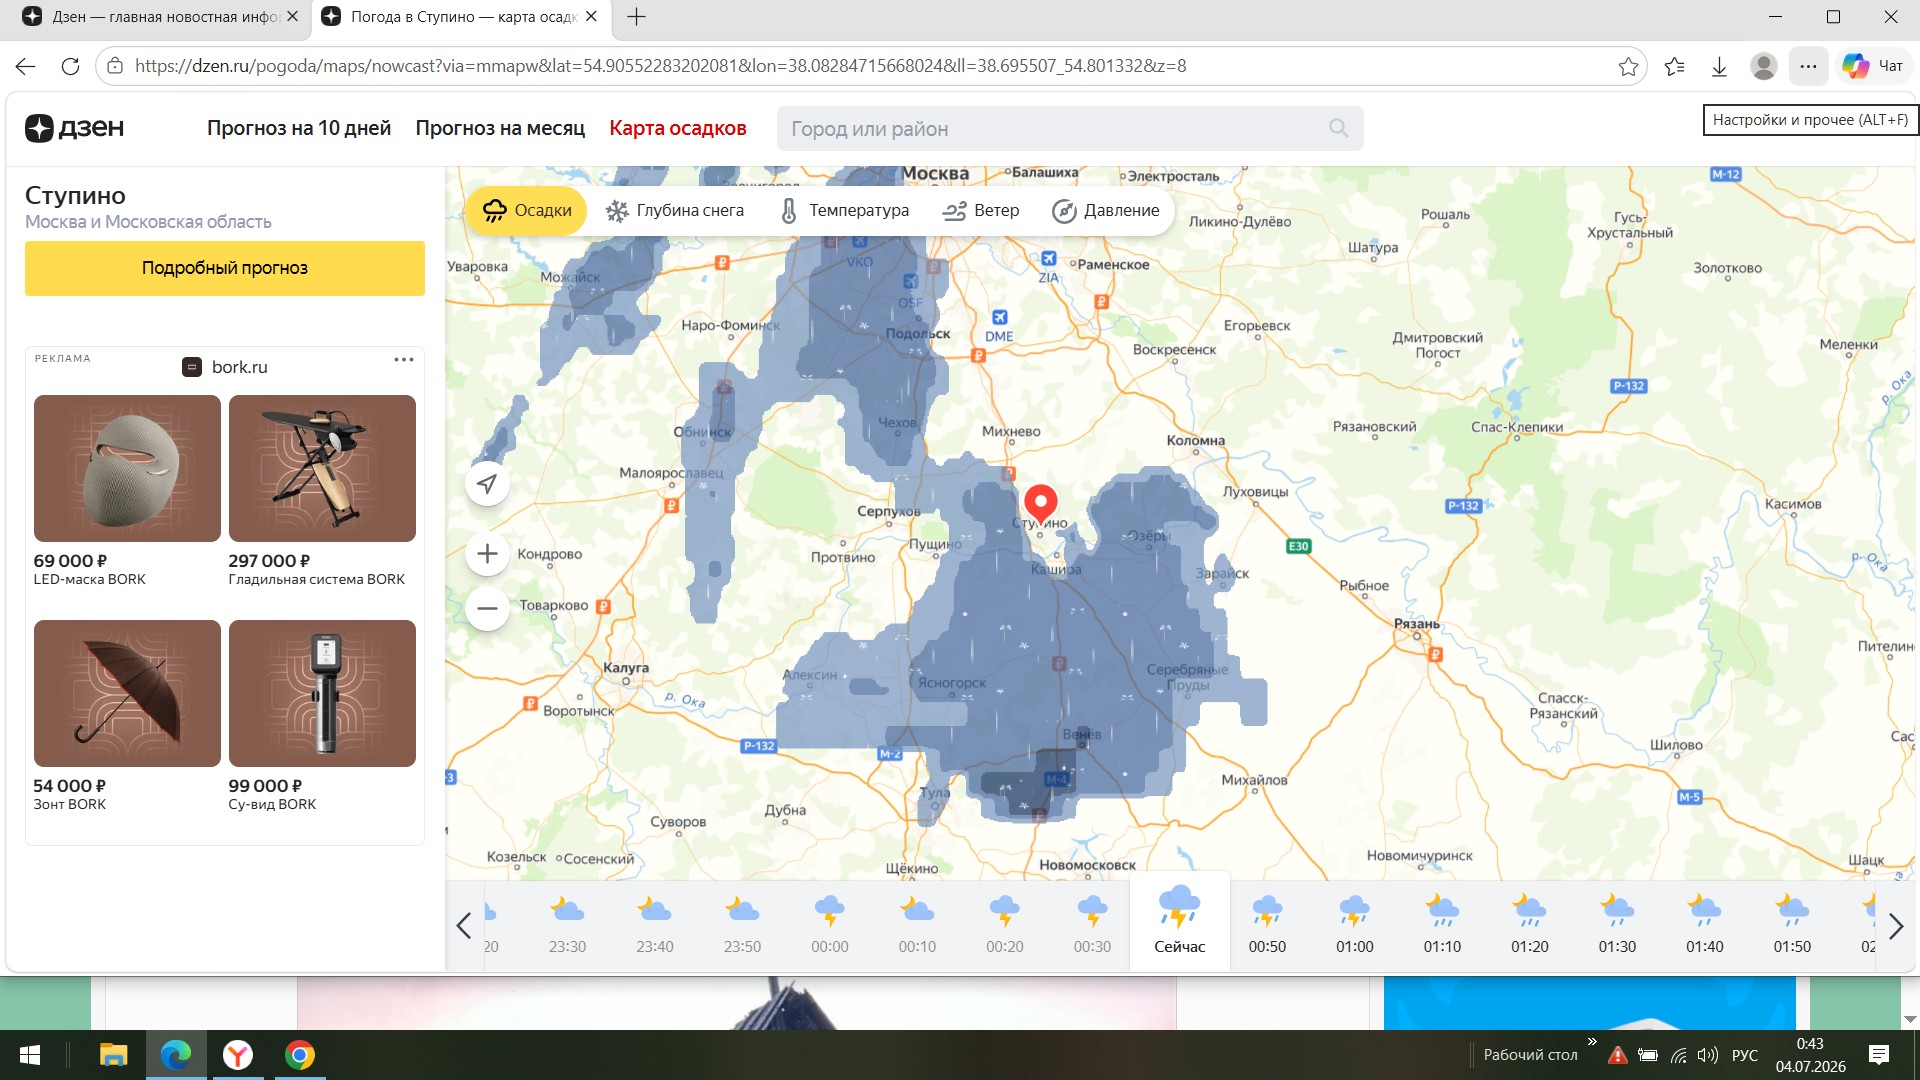Screen dimensions: 1920x1080
Task: Focus the Город или район search field
Action: point(1070,128)
